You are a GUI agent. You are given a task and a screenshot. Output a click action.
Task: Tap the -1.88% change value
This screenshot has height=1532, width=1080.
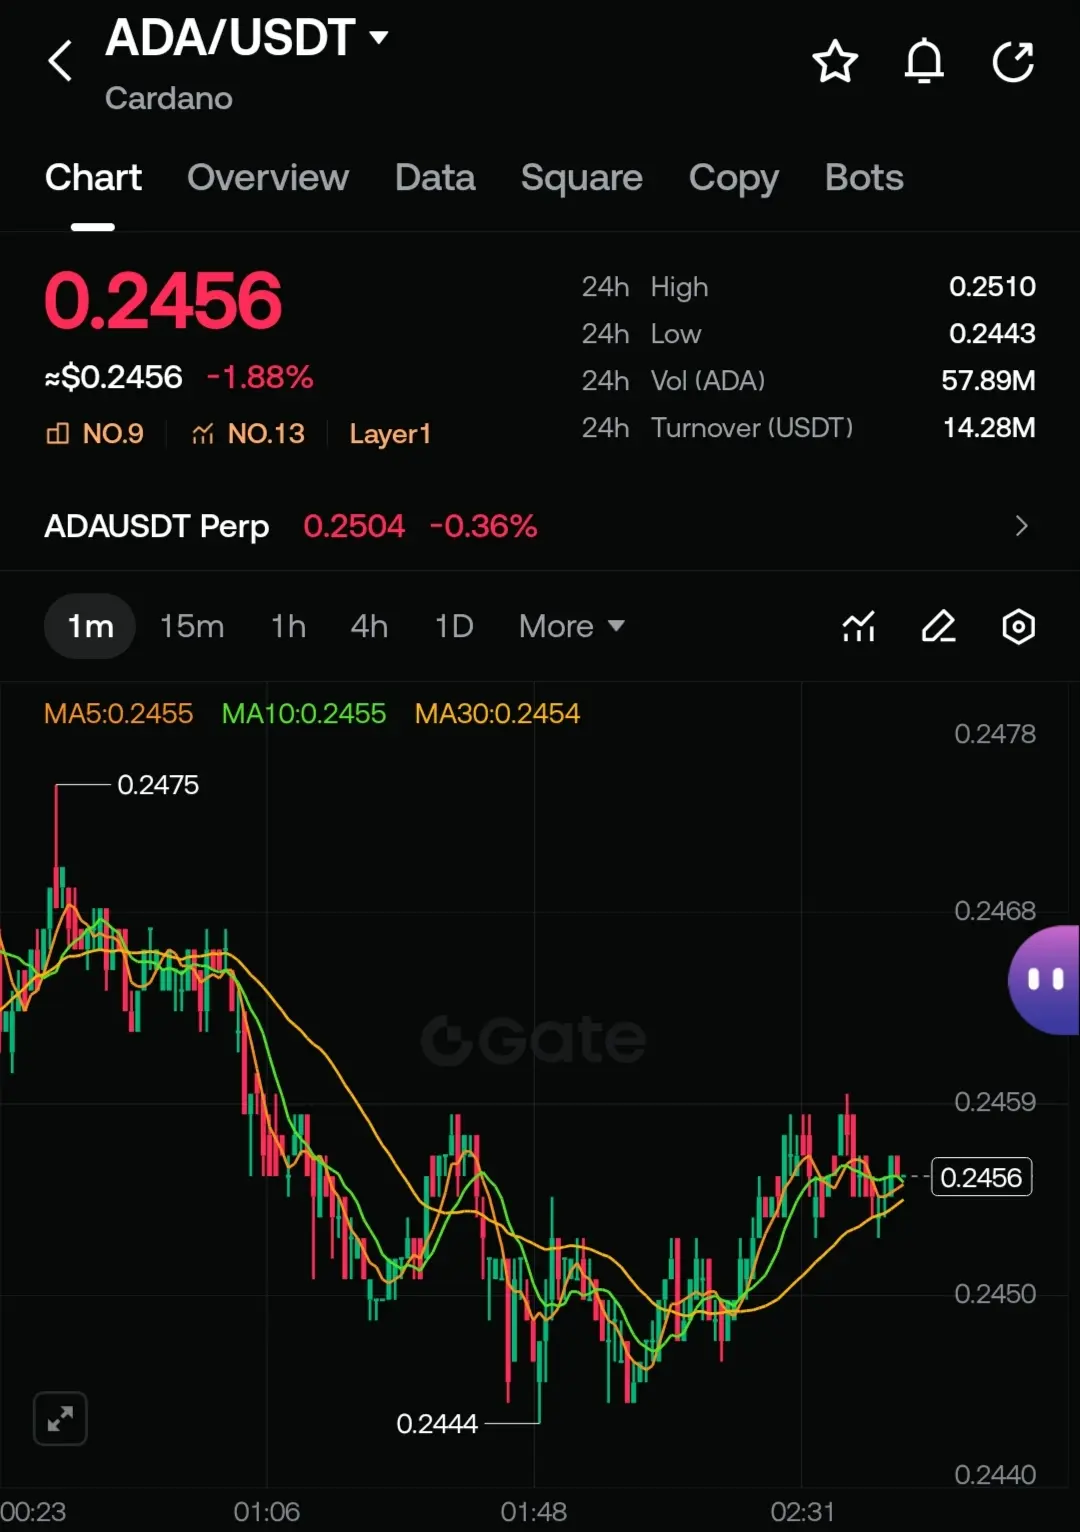pos(259,377)
